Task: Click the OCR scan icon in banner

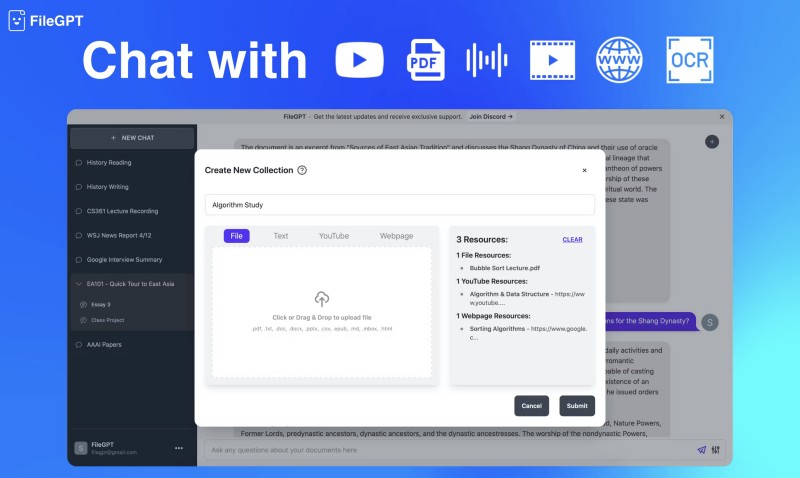Action: click(x=690, y=60)
